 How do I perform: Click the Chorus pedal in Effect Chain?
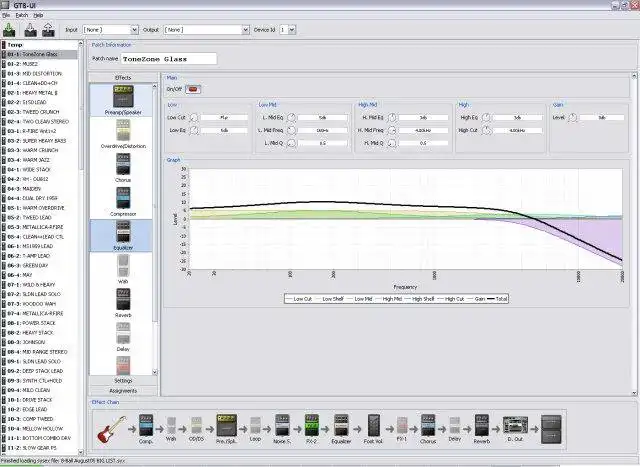428,426
